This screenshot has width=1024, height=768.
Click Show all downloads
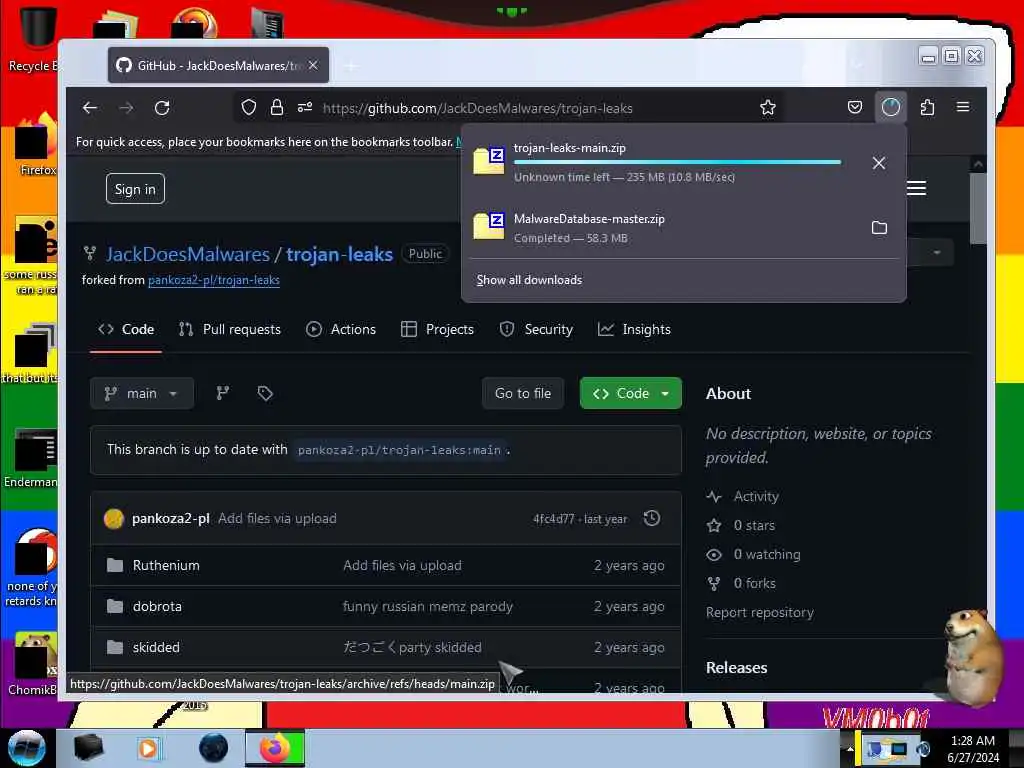click(x=529, y=280)
